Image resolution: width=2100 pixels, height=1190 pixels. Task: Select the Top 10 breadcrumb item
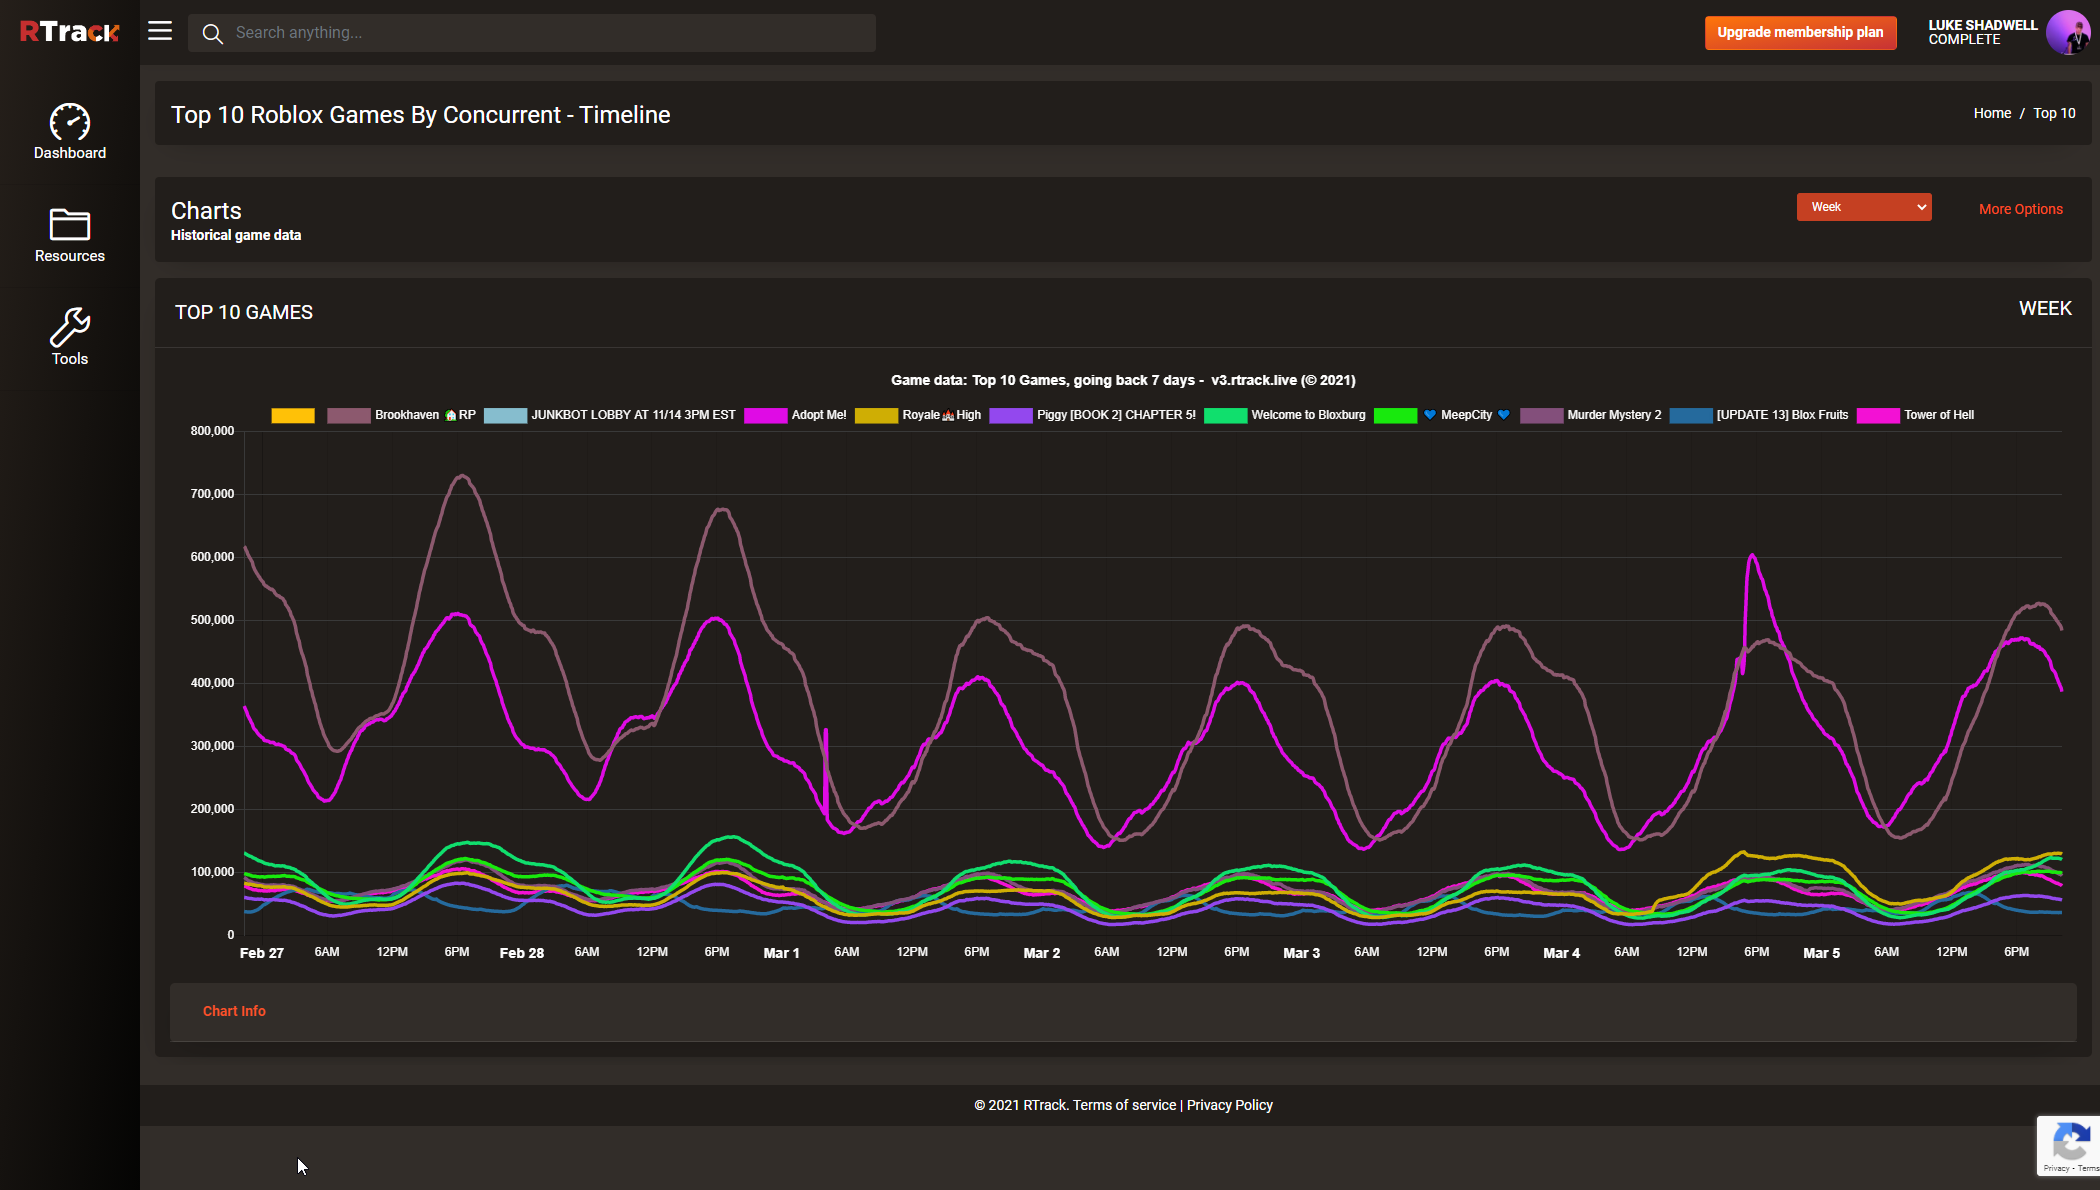point(2054,113)
